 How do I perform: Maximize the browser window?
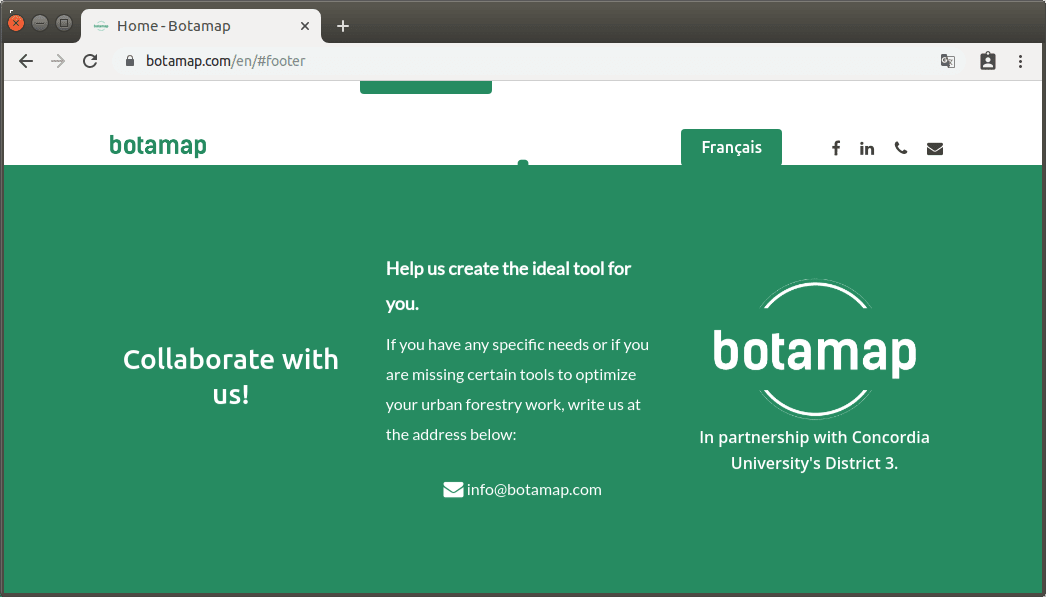coord(64,23)
